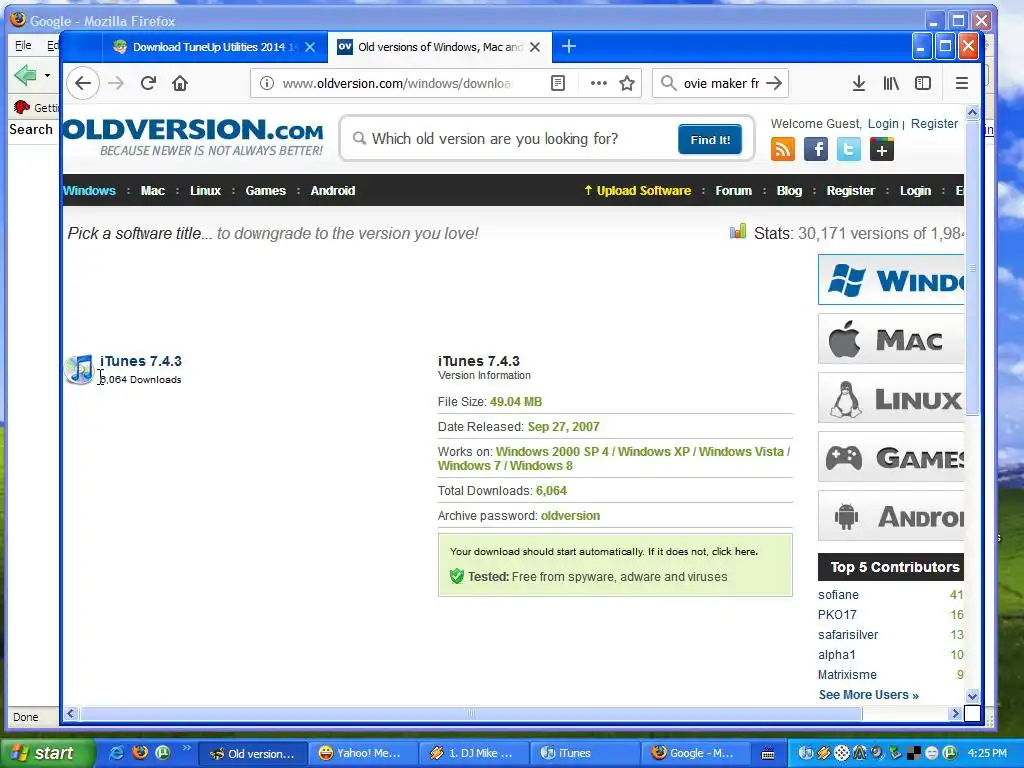The image size is (1024, 768).
Task: Open contributor safarisilver profile
Action: click(x=848, y=635)
